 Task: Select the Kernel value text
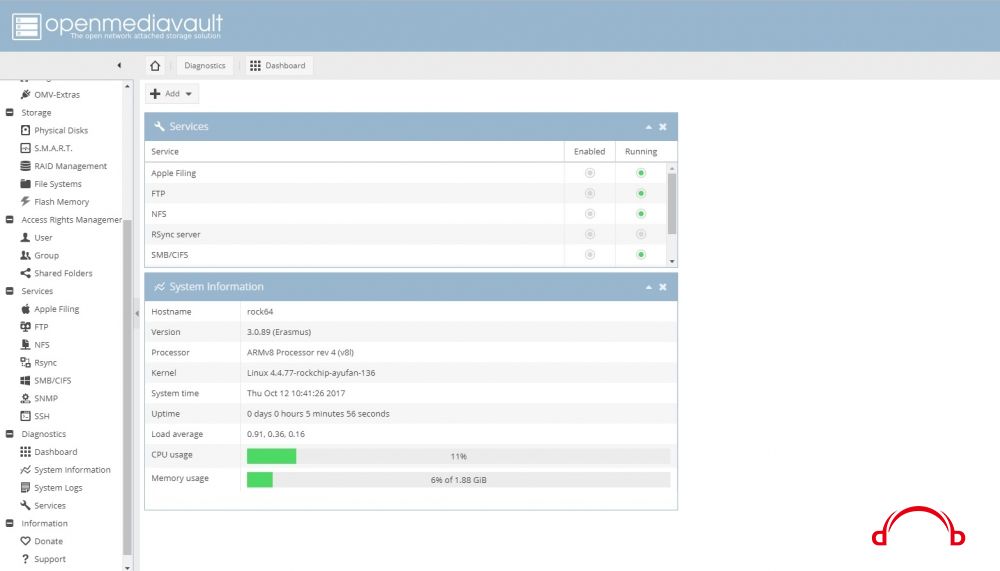point(311,373)
